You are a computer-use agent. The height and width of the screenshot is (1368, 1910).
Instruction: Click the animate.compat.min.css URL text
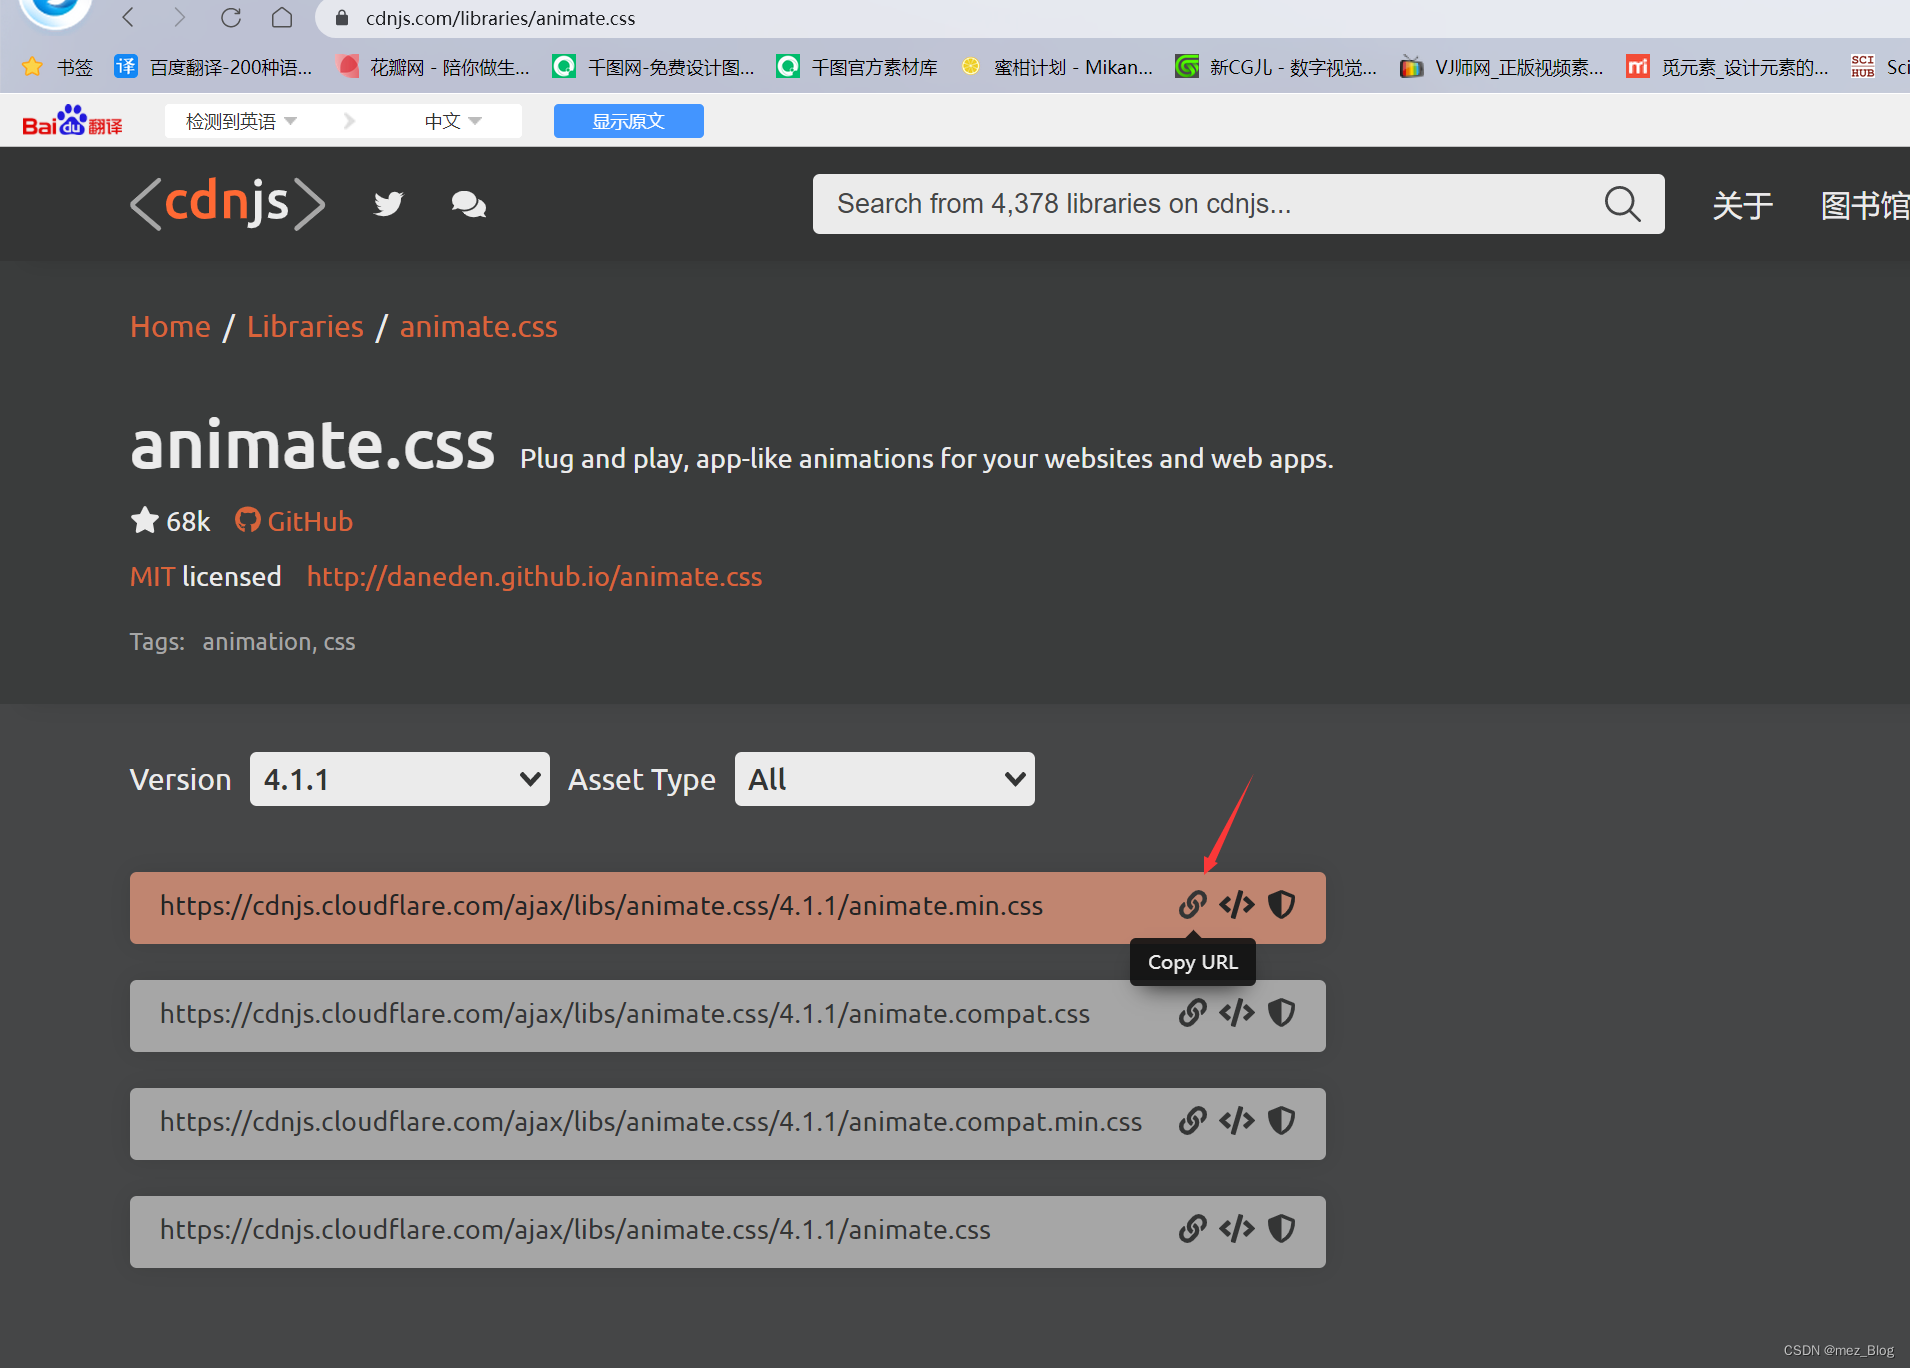[651, 1122]
